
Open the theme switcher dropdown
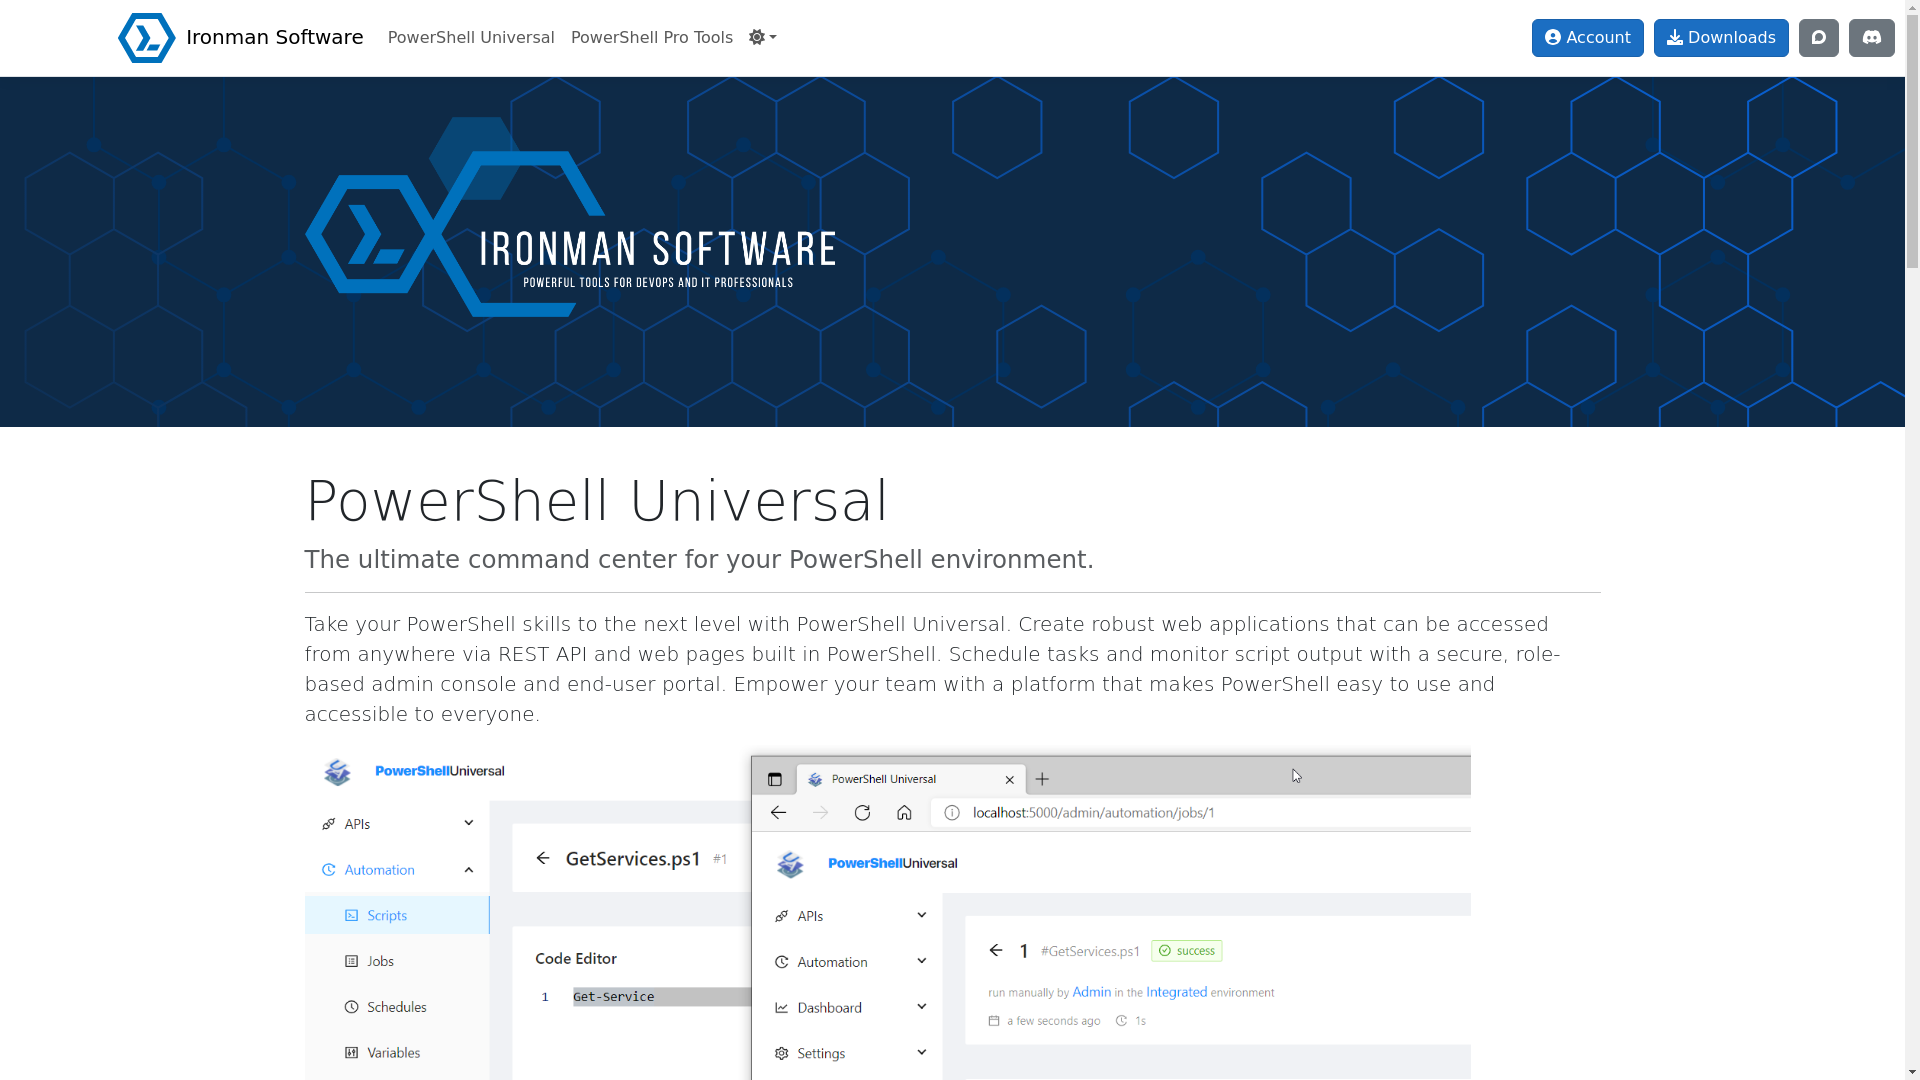pos(763,38)
